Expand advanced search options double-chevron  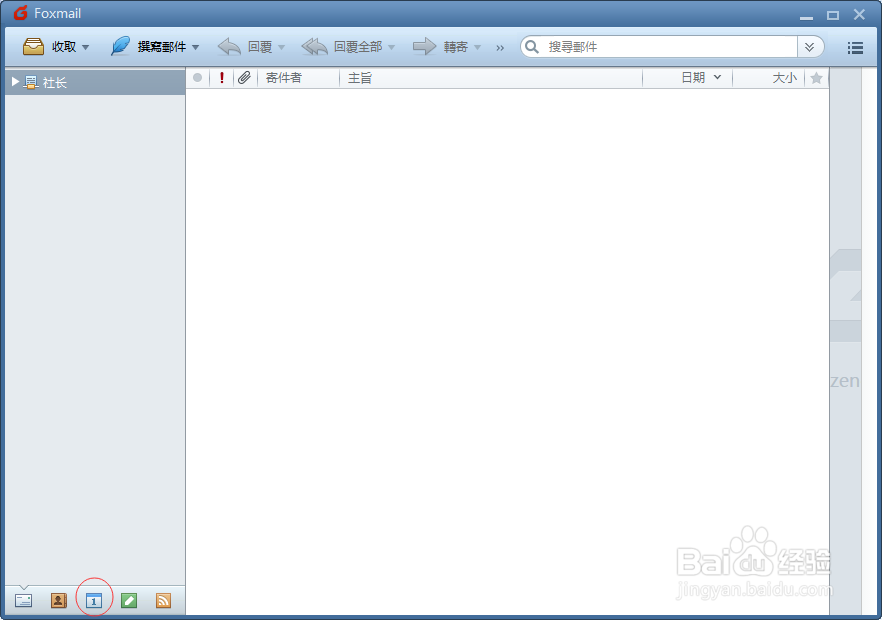coord(809,47)
